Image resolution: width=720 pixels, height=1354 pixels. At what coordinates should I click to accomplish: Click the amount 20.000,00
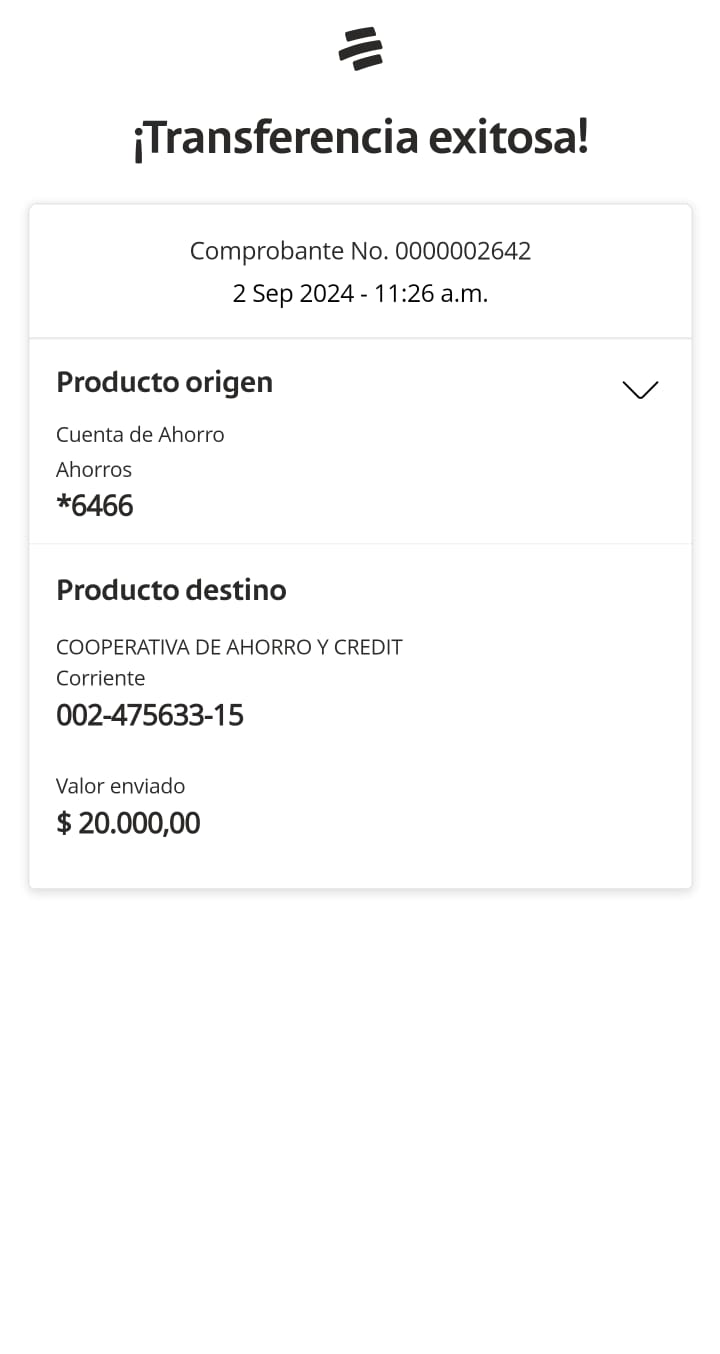click(139, 823)
